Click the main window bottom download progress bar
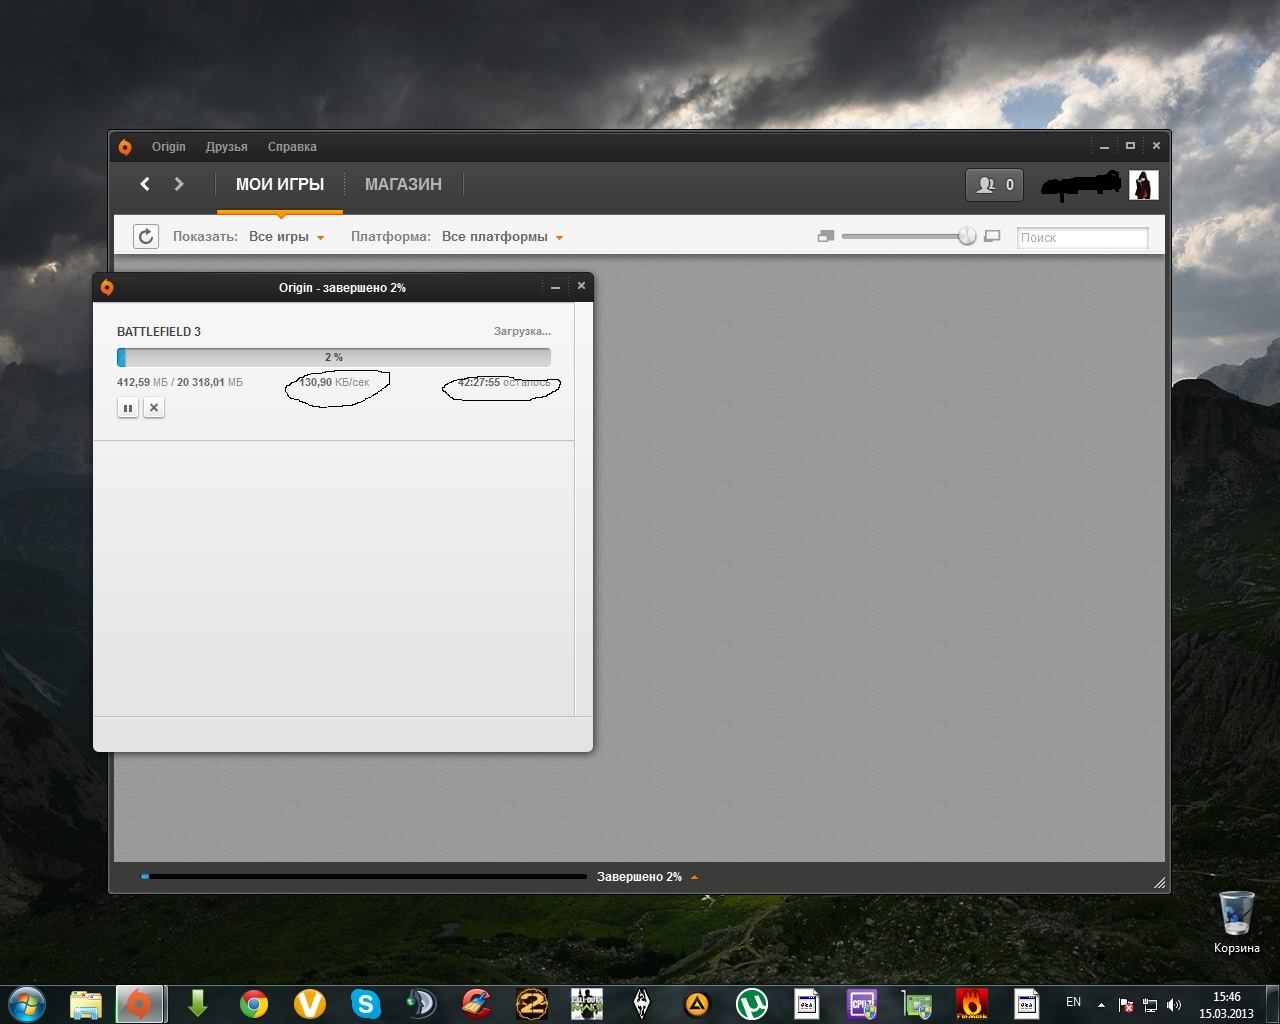The width and height of the screenshot is (1280, 1024). click(364, 877)
